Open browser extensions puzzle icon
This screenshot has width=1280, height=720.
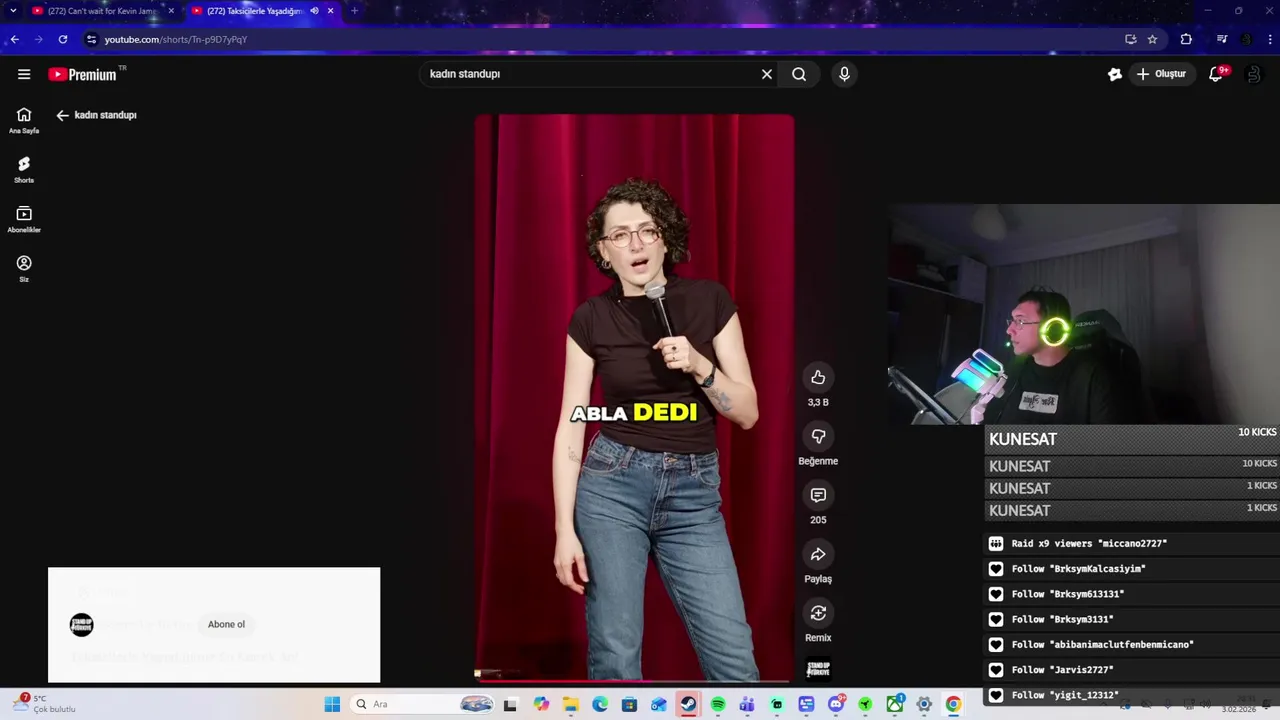click(x=1186, y=39)
